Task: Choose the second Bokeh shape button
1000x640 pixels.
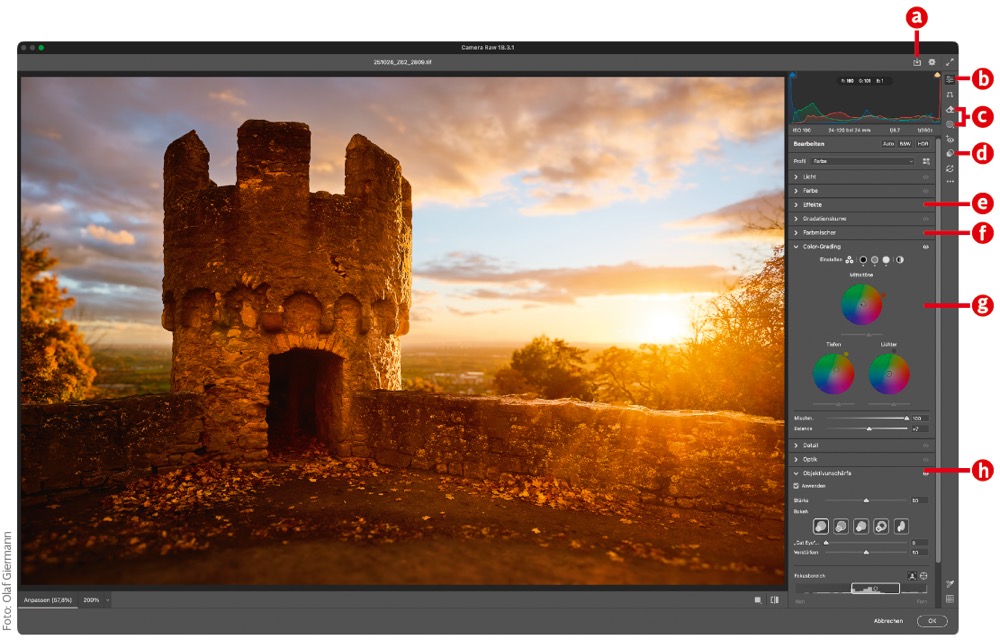Action: [841, 527]
